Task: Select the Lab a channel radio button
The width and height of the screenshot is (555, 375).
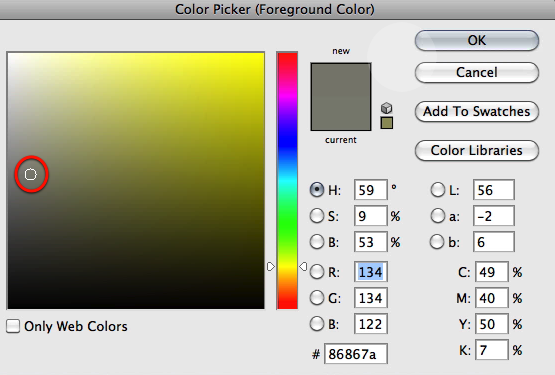Action: click(437, 216)
